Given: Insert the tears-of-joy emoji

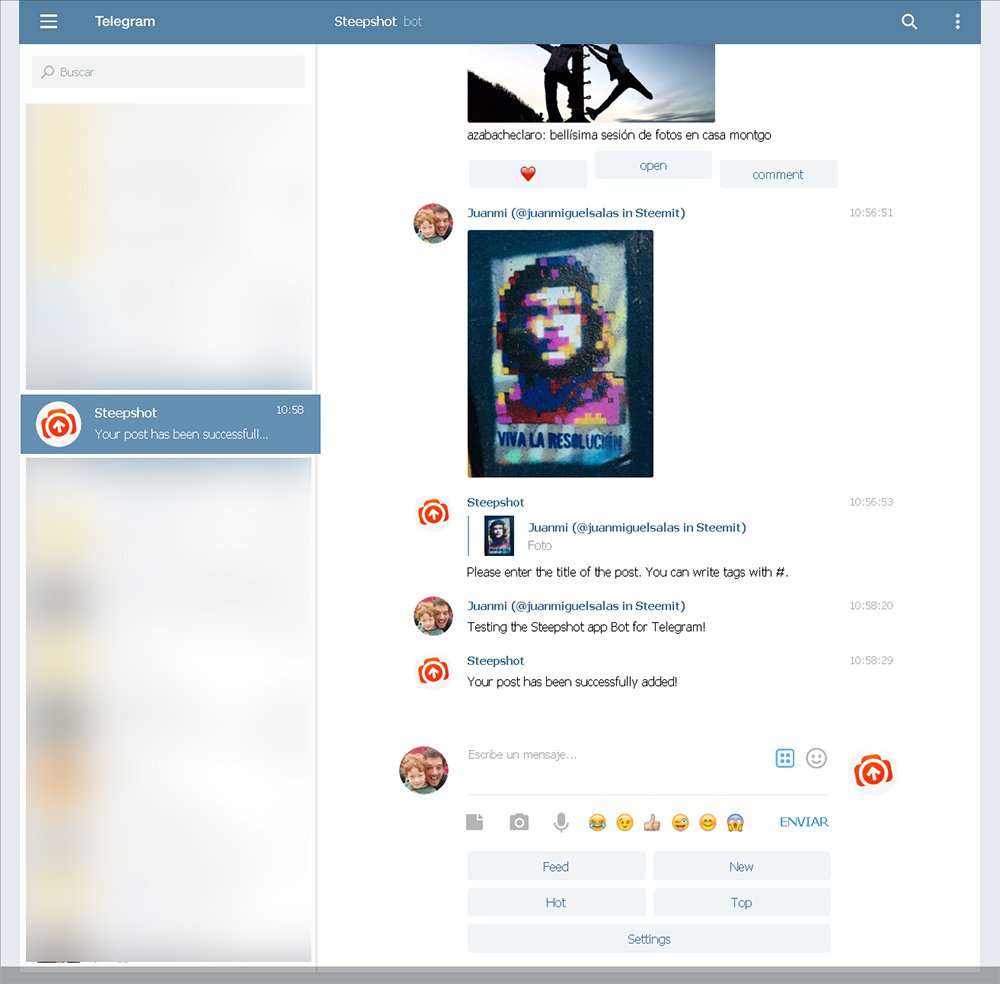Looking at the screenshot, I should coord(597,823).
